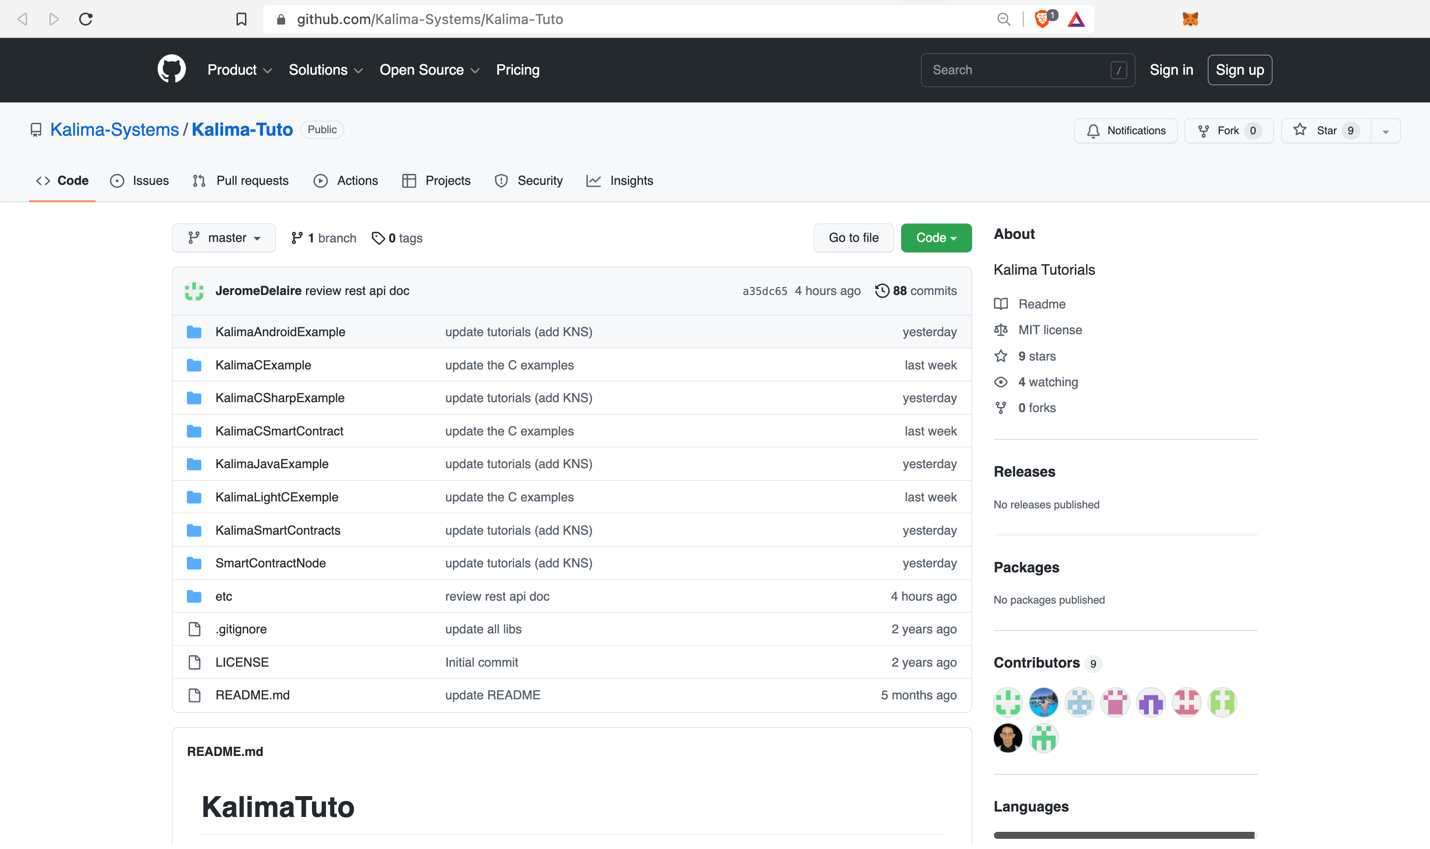
Task: Open the Product navigation menu
Action: pos(239,70)
